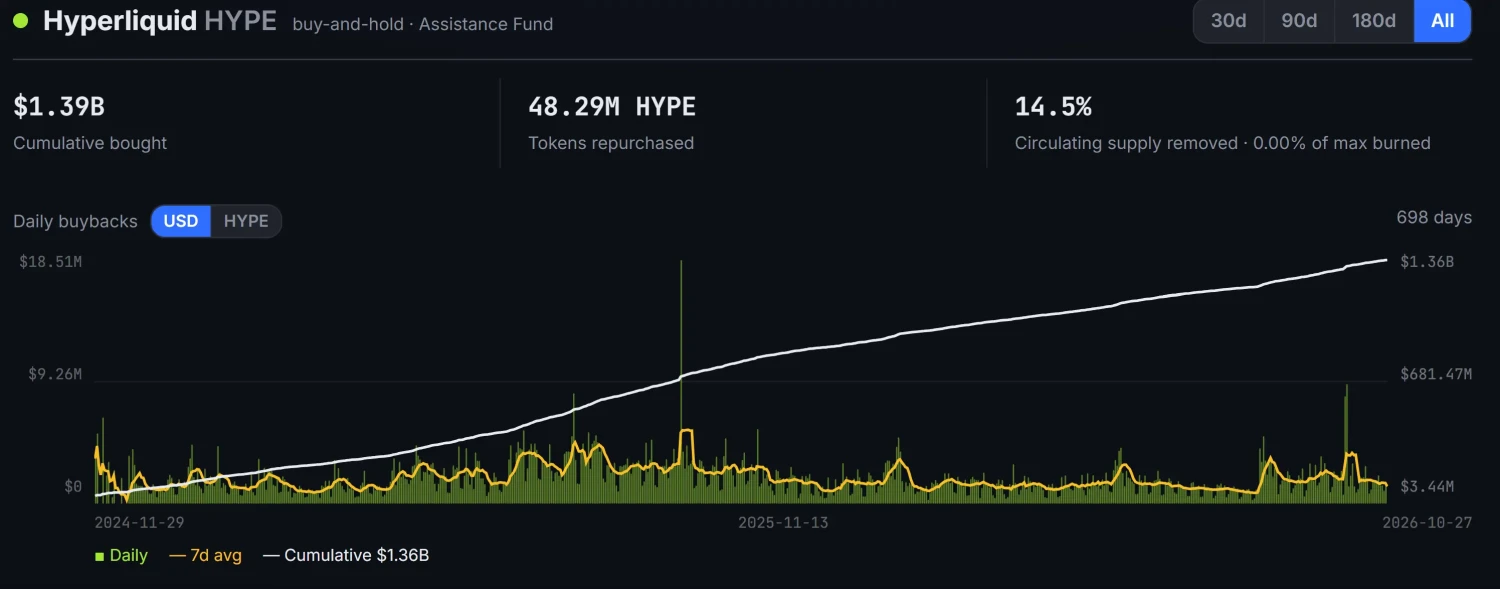Click the Cumulative bought label

pos(90,143)
